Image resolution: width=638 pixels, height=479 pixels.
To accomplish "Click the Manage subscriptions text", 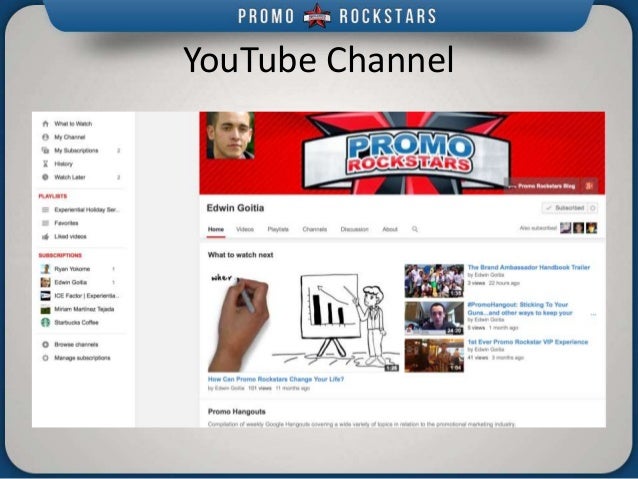I will [82, 358].
